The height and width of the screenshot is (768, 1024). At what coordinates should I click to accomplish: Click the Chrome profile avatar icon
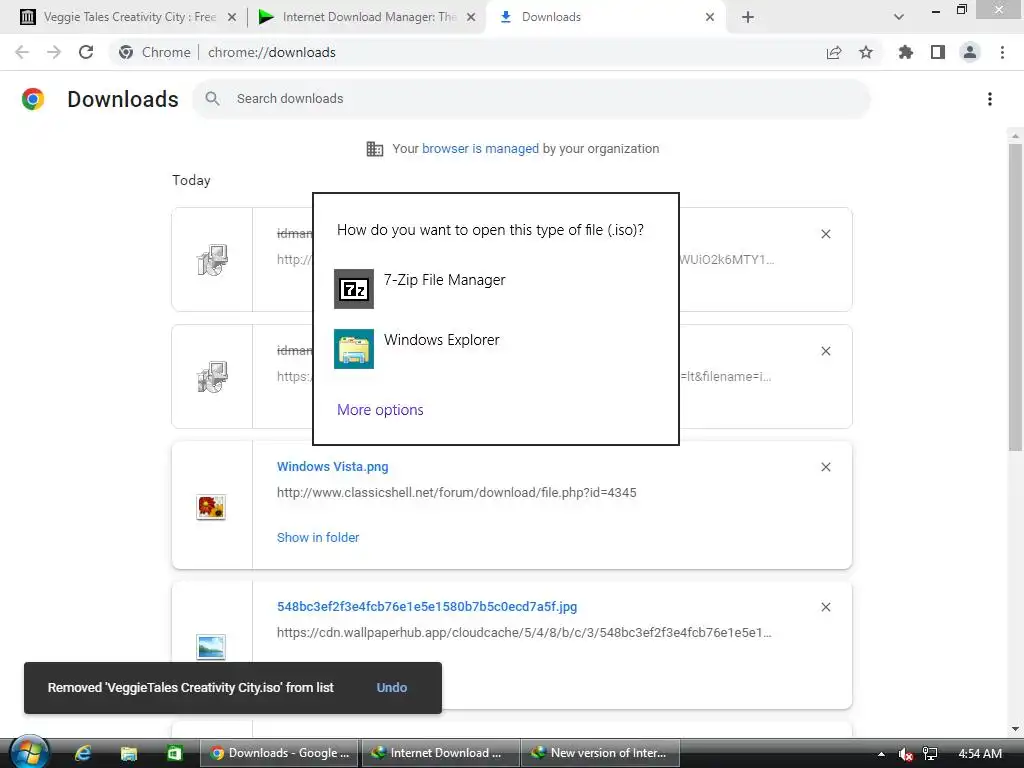point(970,52)
